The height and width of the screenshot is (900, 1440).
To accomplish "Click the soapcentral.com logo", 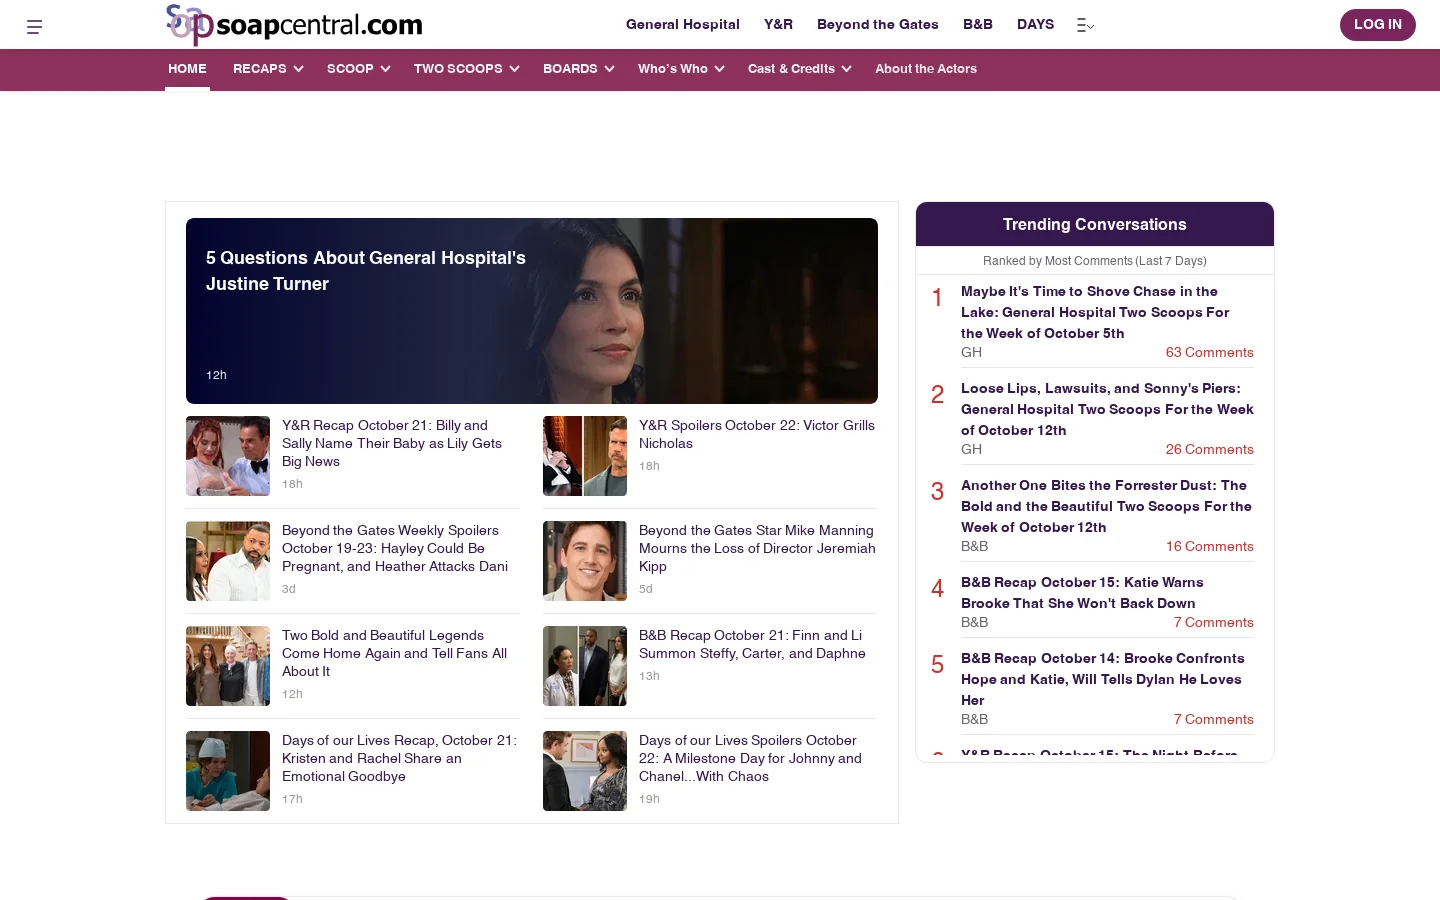I will coord(294,25).
